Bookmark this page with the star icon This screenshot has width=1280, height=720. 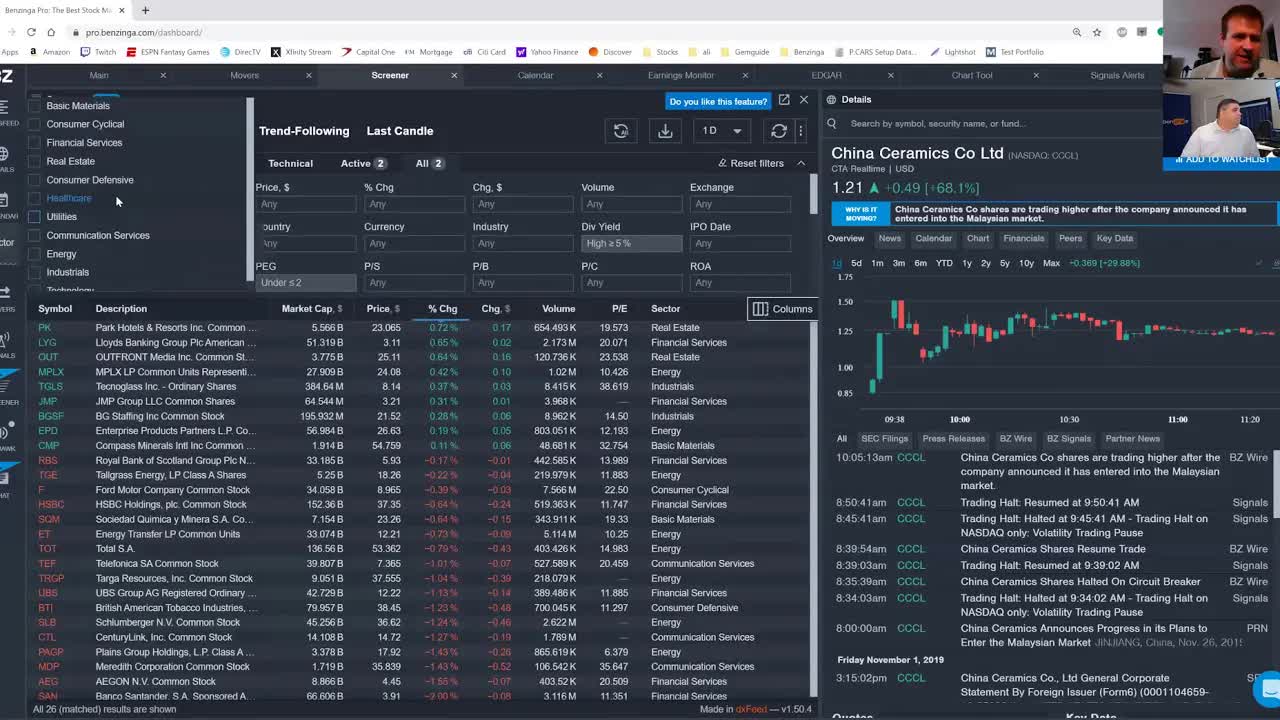click(x=1097, y=32)
